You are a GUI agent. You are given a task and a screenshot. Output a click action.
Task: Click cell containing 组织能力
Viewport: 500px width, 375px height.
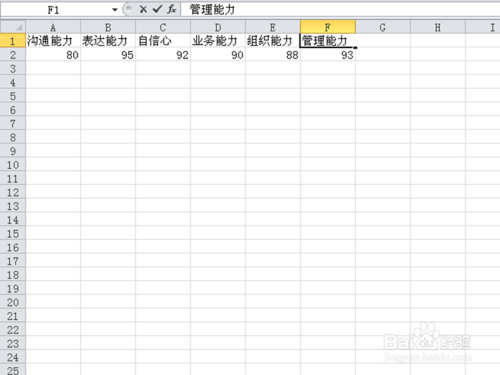(273, 41)
